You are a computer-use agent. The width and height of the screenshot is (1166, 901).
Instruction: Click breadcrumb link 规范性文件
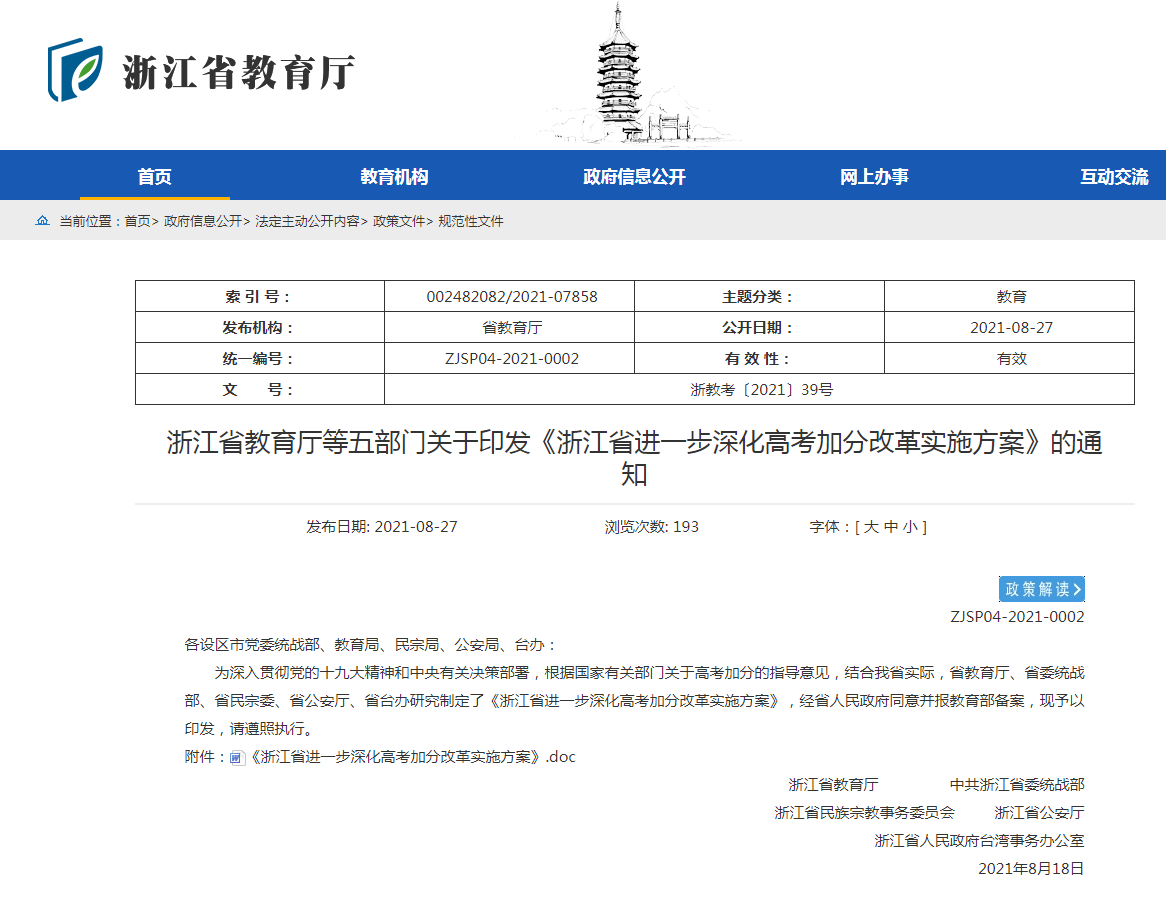click(x=471, y=221)
